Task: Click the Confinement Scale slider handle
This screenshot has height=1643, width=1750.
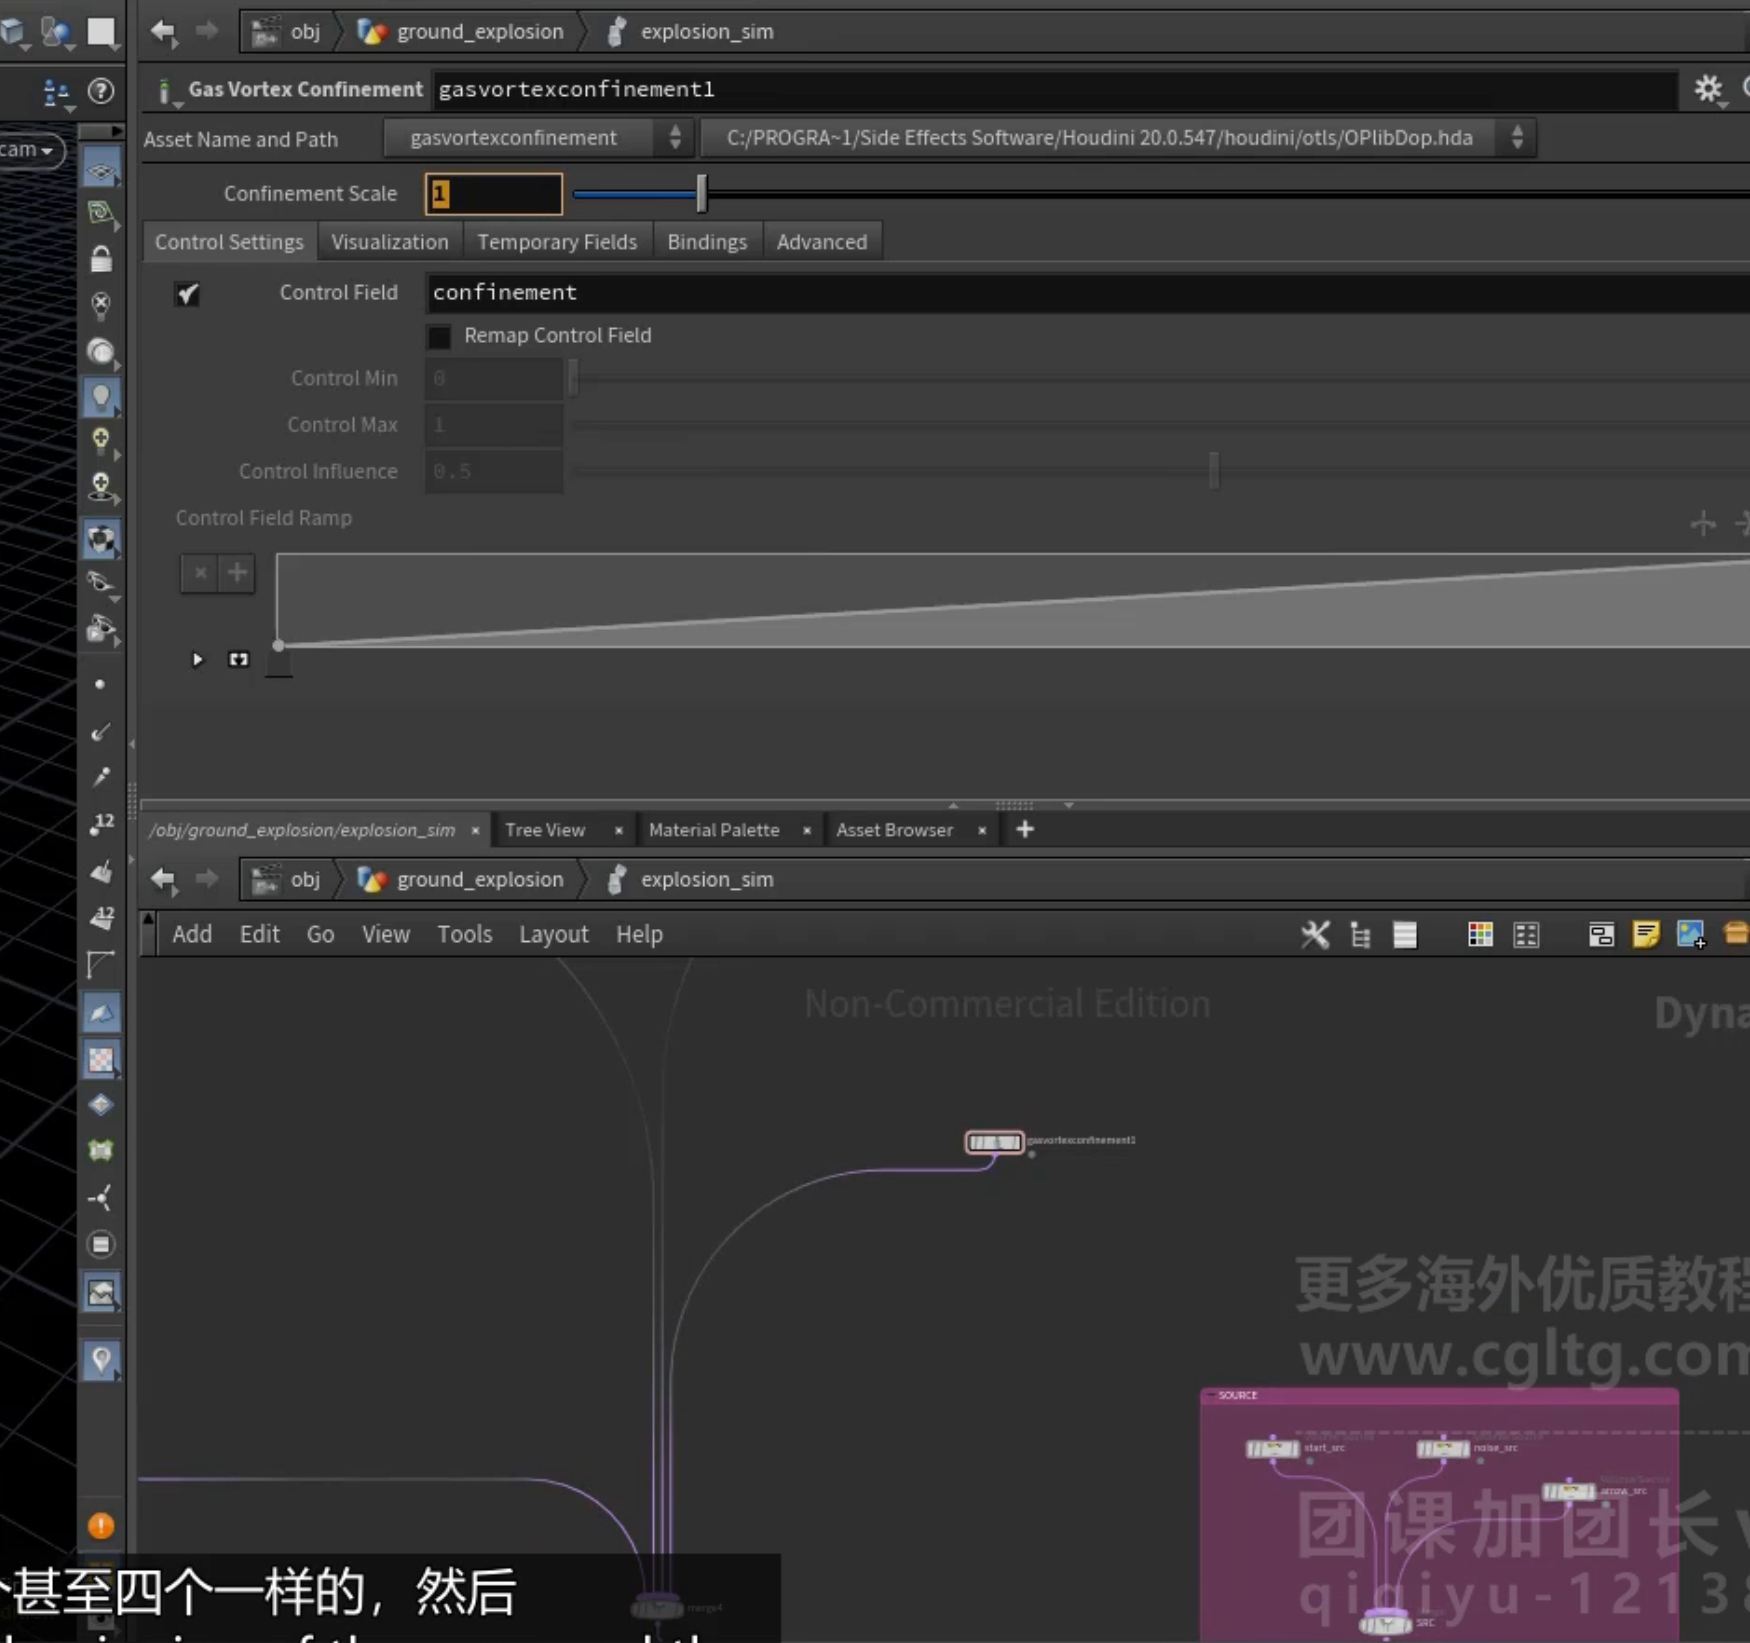Action: (x=701, y=193)
